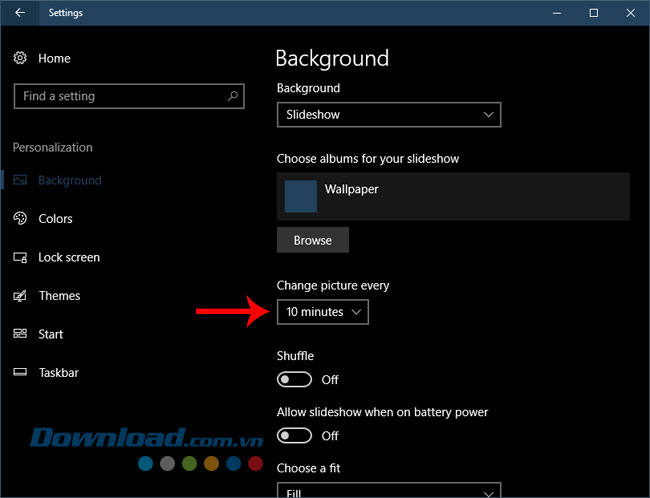Open the Choose a fit dropdown
This screenshot has height=498, width=650.
point(388,491)
